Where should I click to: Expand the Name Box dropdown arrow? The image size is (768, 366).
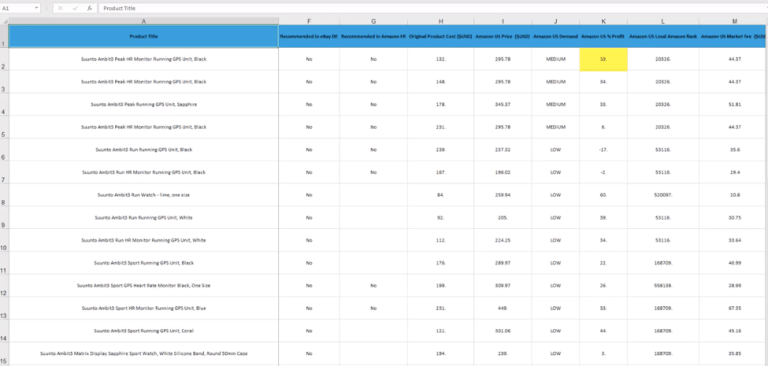37,8
